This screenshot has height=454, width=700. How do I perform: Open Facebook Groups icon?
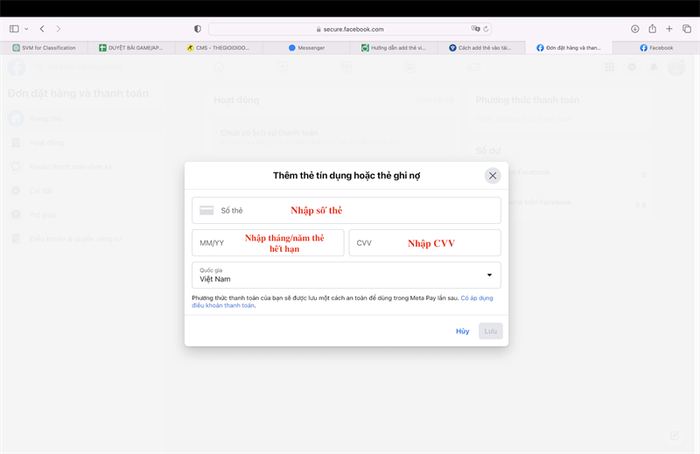(x=410, y=67)
